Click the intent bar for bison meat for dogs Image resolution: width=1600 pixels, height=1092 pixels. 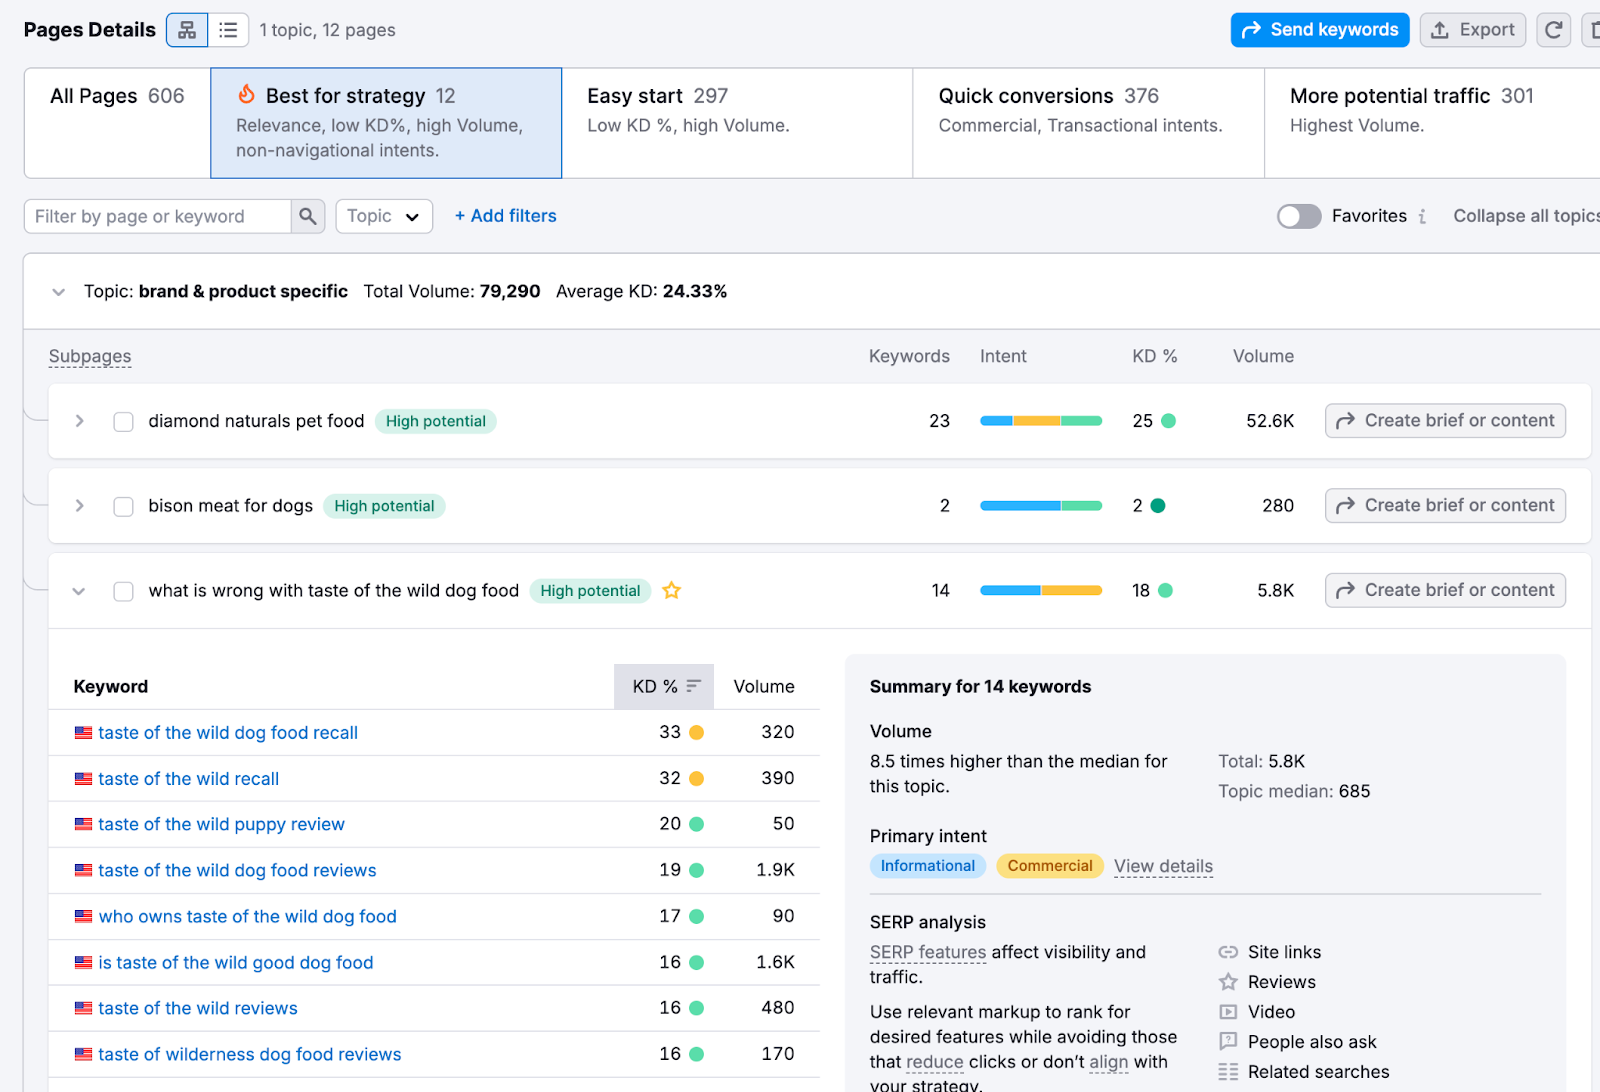coord(1040,506)
